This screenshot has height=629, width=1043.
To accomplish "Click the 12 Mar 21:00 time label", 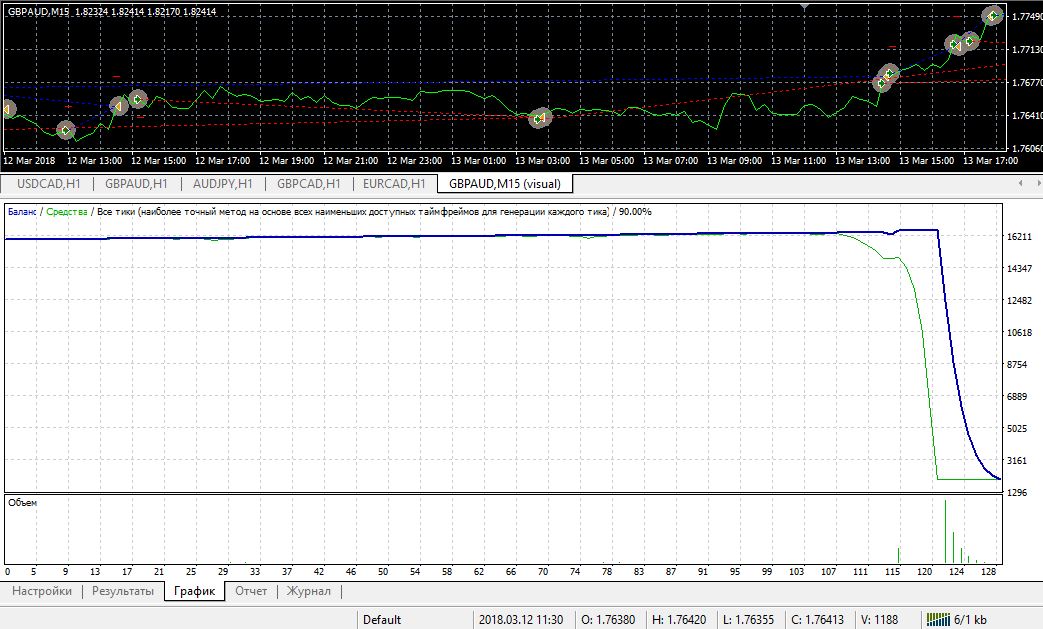I will coord(351,160).
